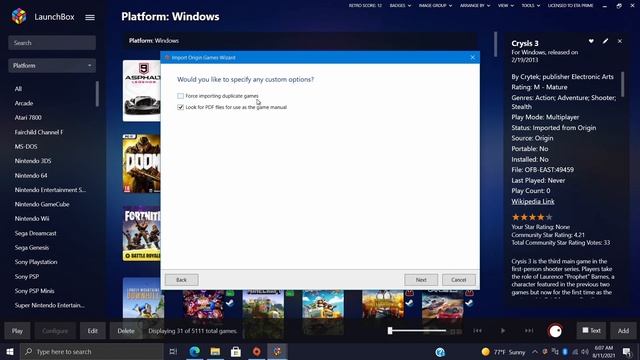
Task: Open Microsoft Store from taskbar
Action: point(236,351)
